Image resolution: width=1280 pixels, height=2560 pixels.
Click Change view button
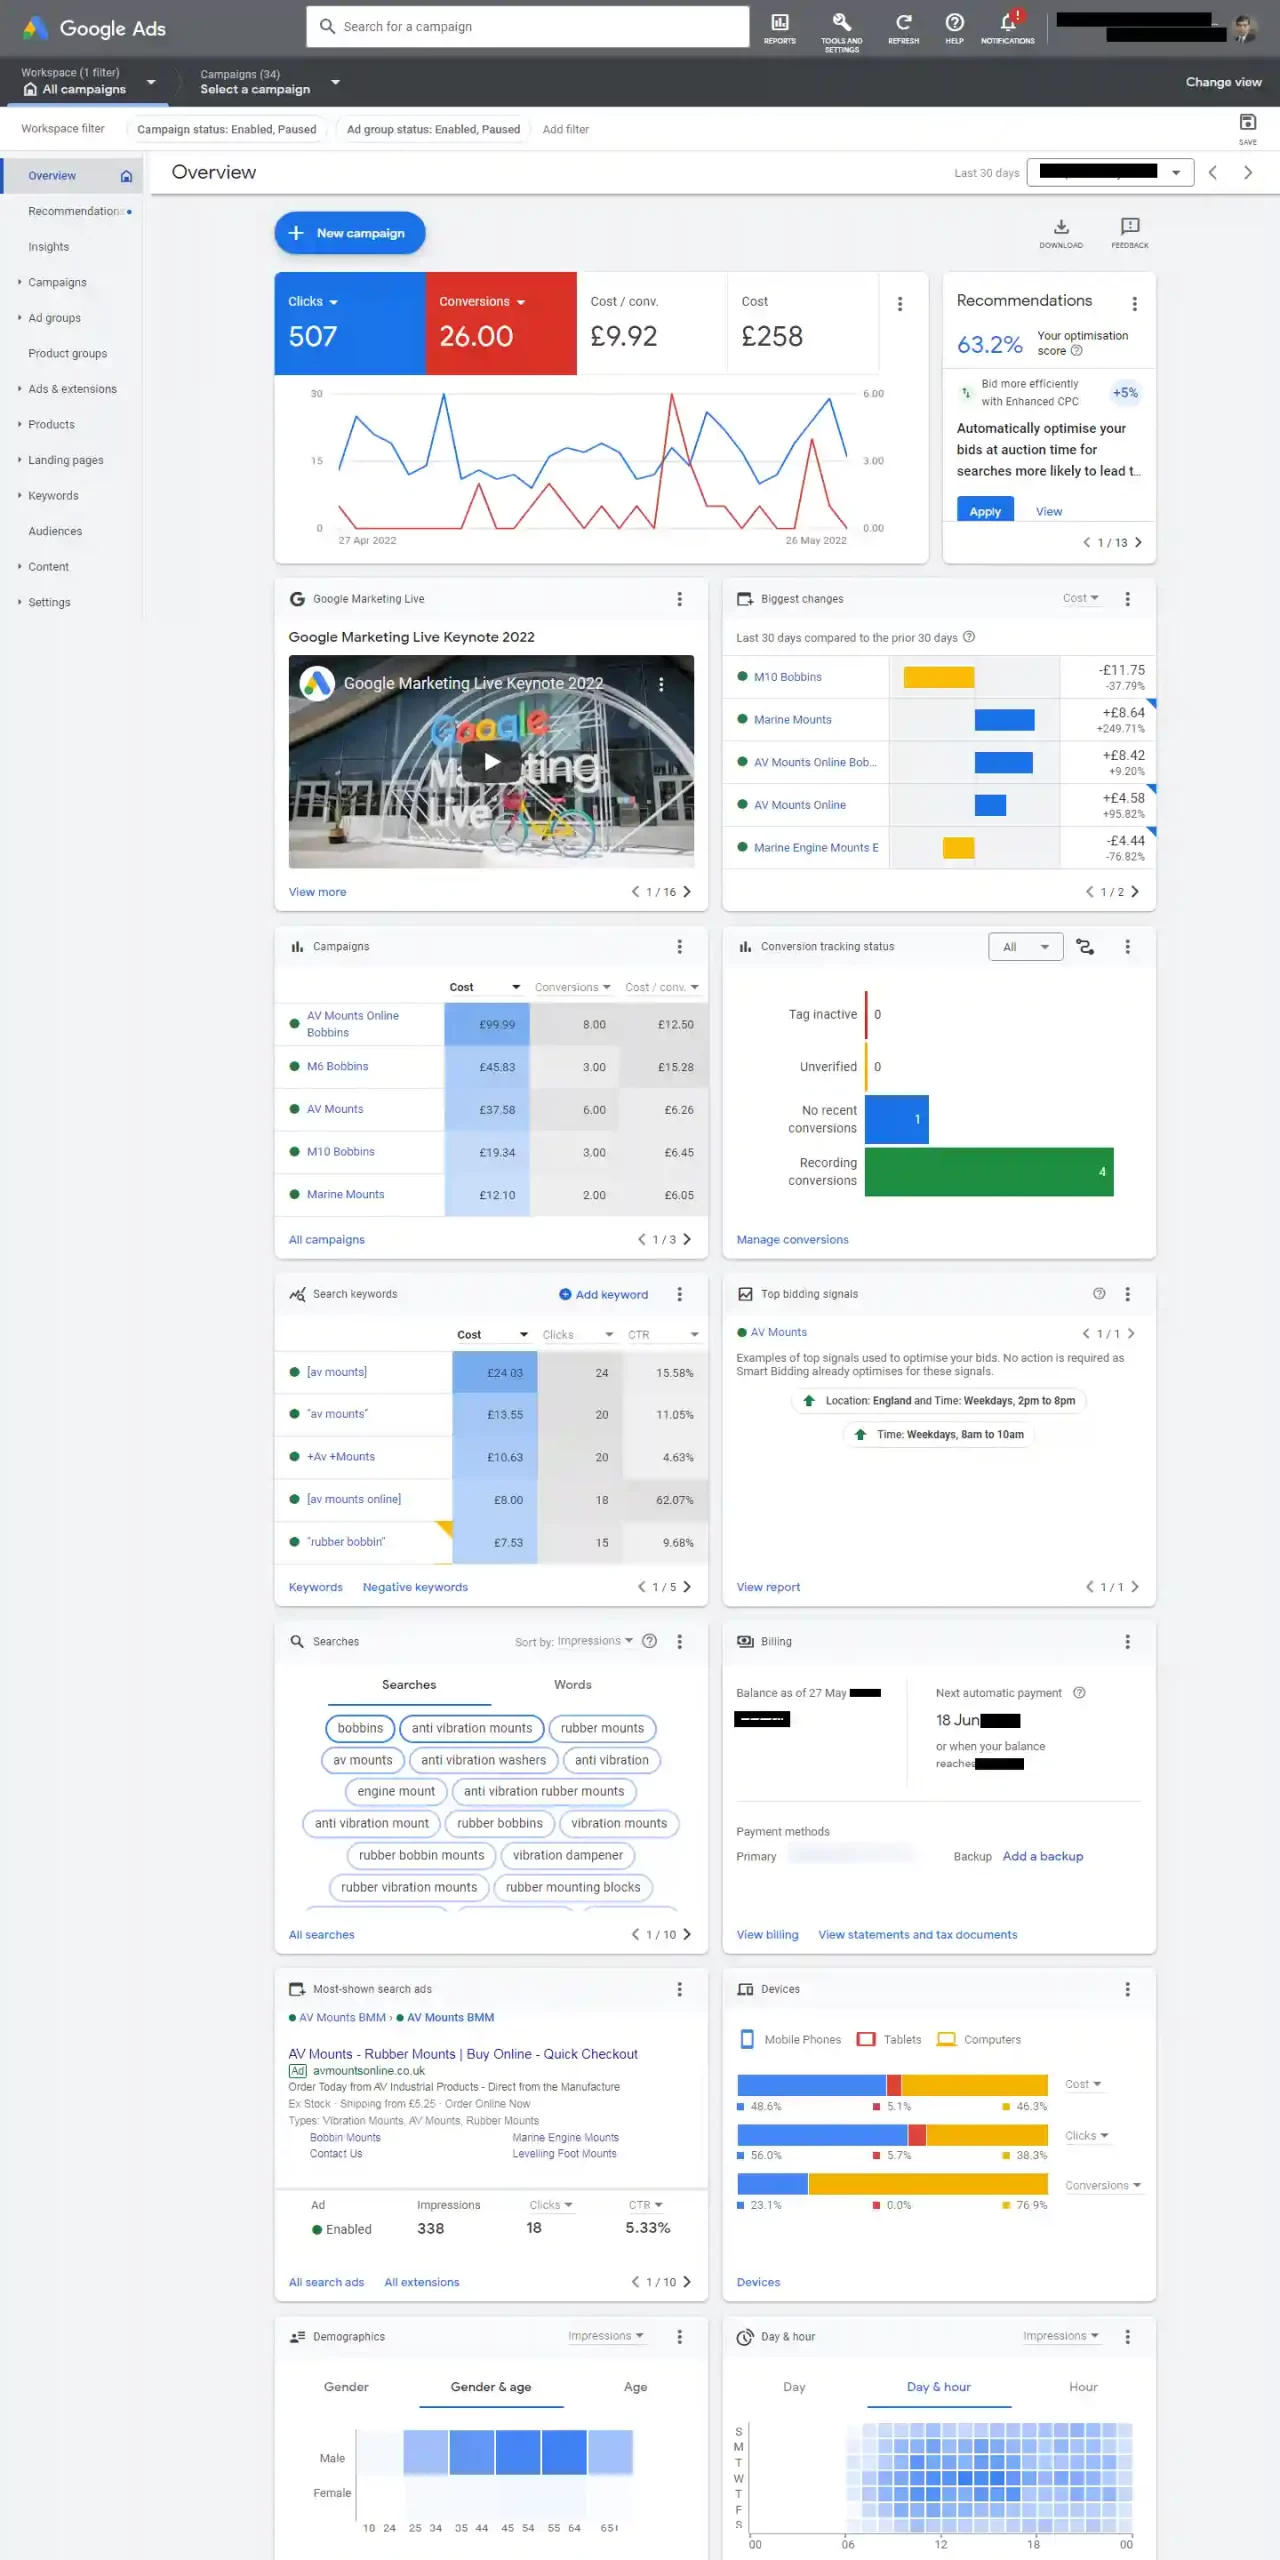tap(1223, 82)
